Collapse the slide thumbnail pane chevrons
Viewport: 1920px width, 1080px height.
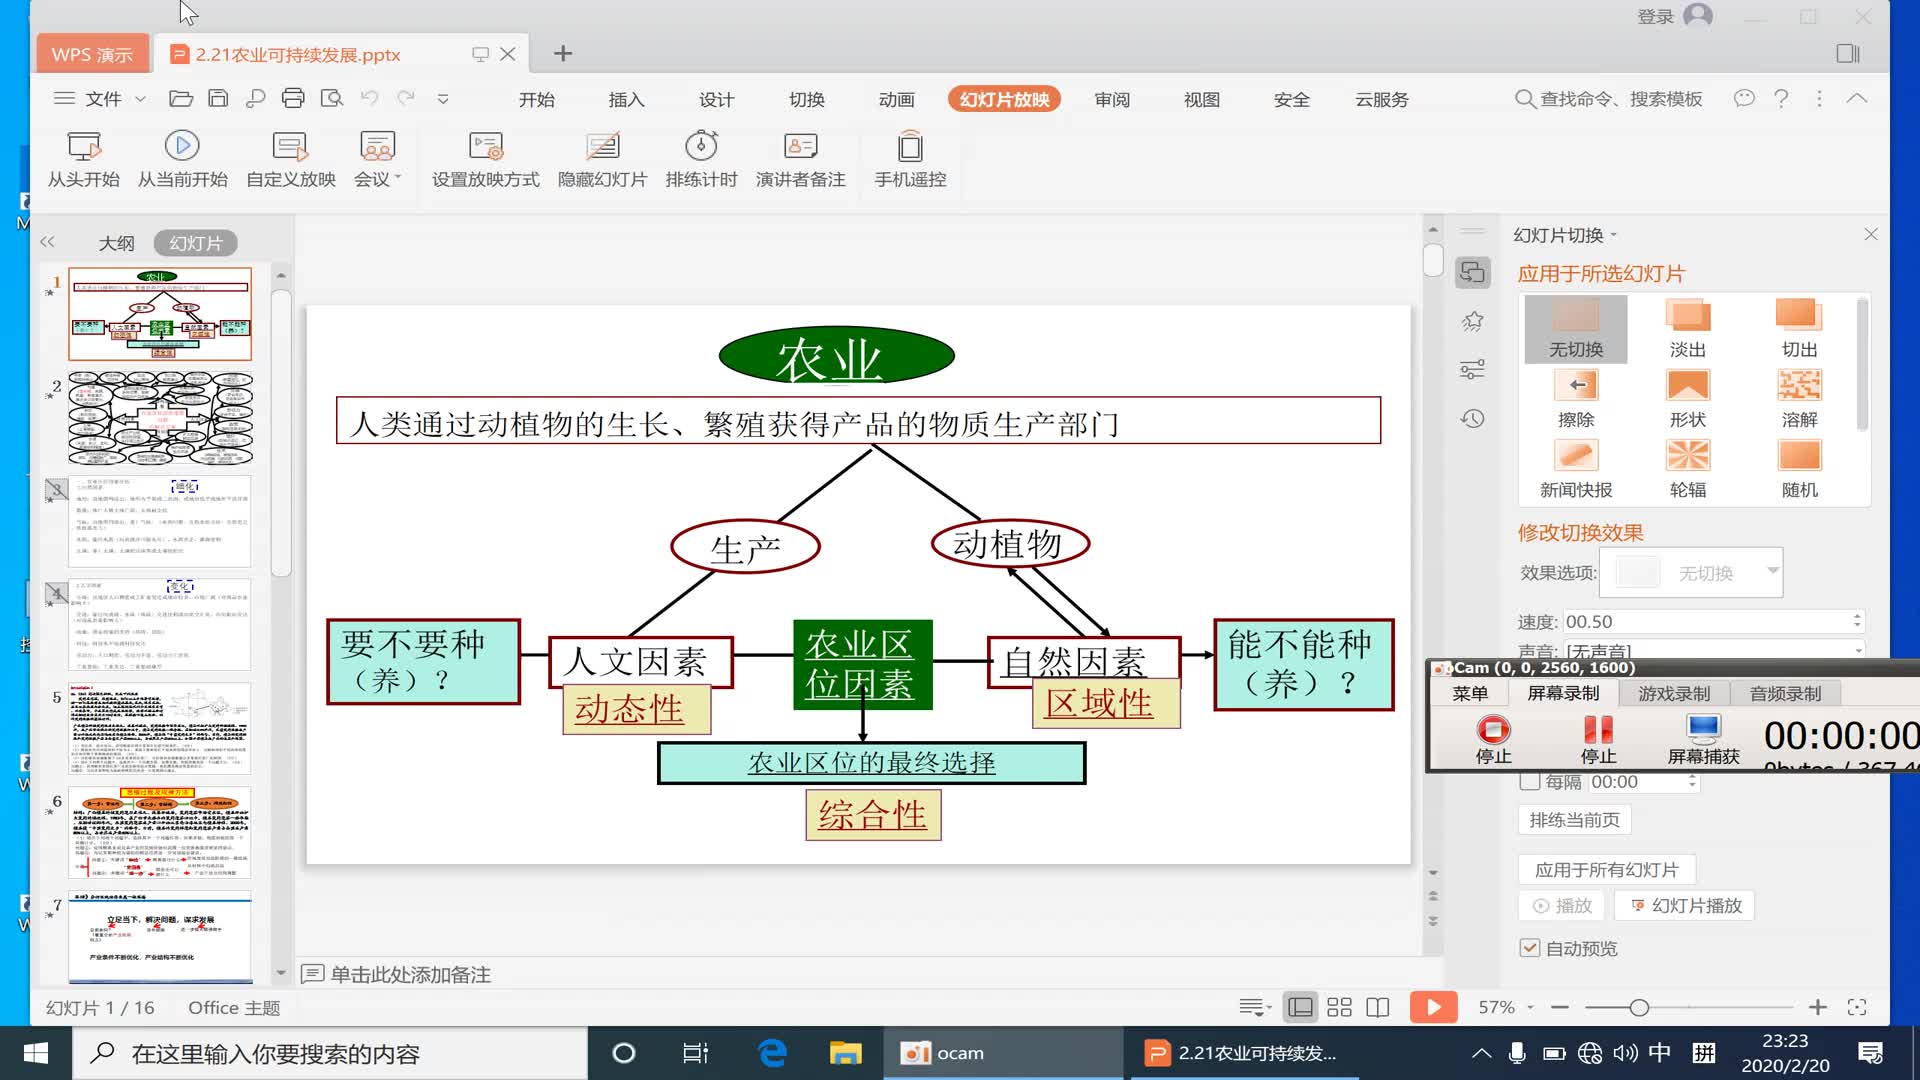[x=47, y=242]
